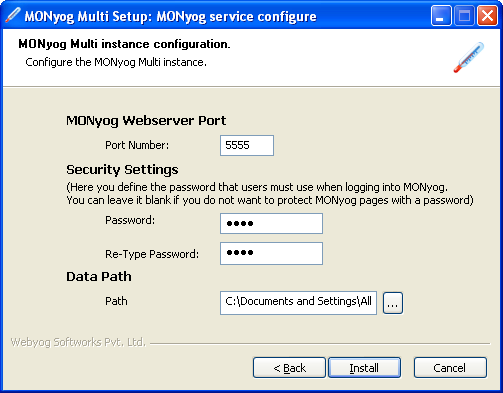Click 'Configure the MONyog Multi instance.' text
503x393 pixels.
pos(116,62)
